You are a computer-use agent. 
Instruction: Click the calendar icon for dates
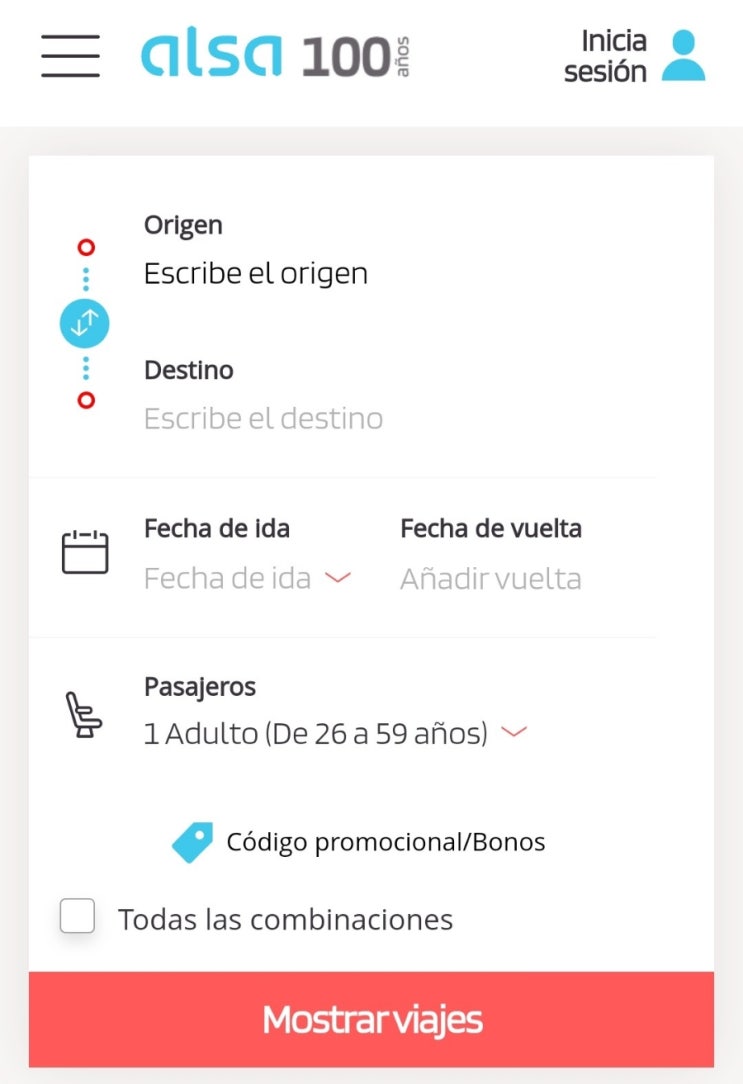(x=85, y=552)
